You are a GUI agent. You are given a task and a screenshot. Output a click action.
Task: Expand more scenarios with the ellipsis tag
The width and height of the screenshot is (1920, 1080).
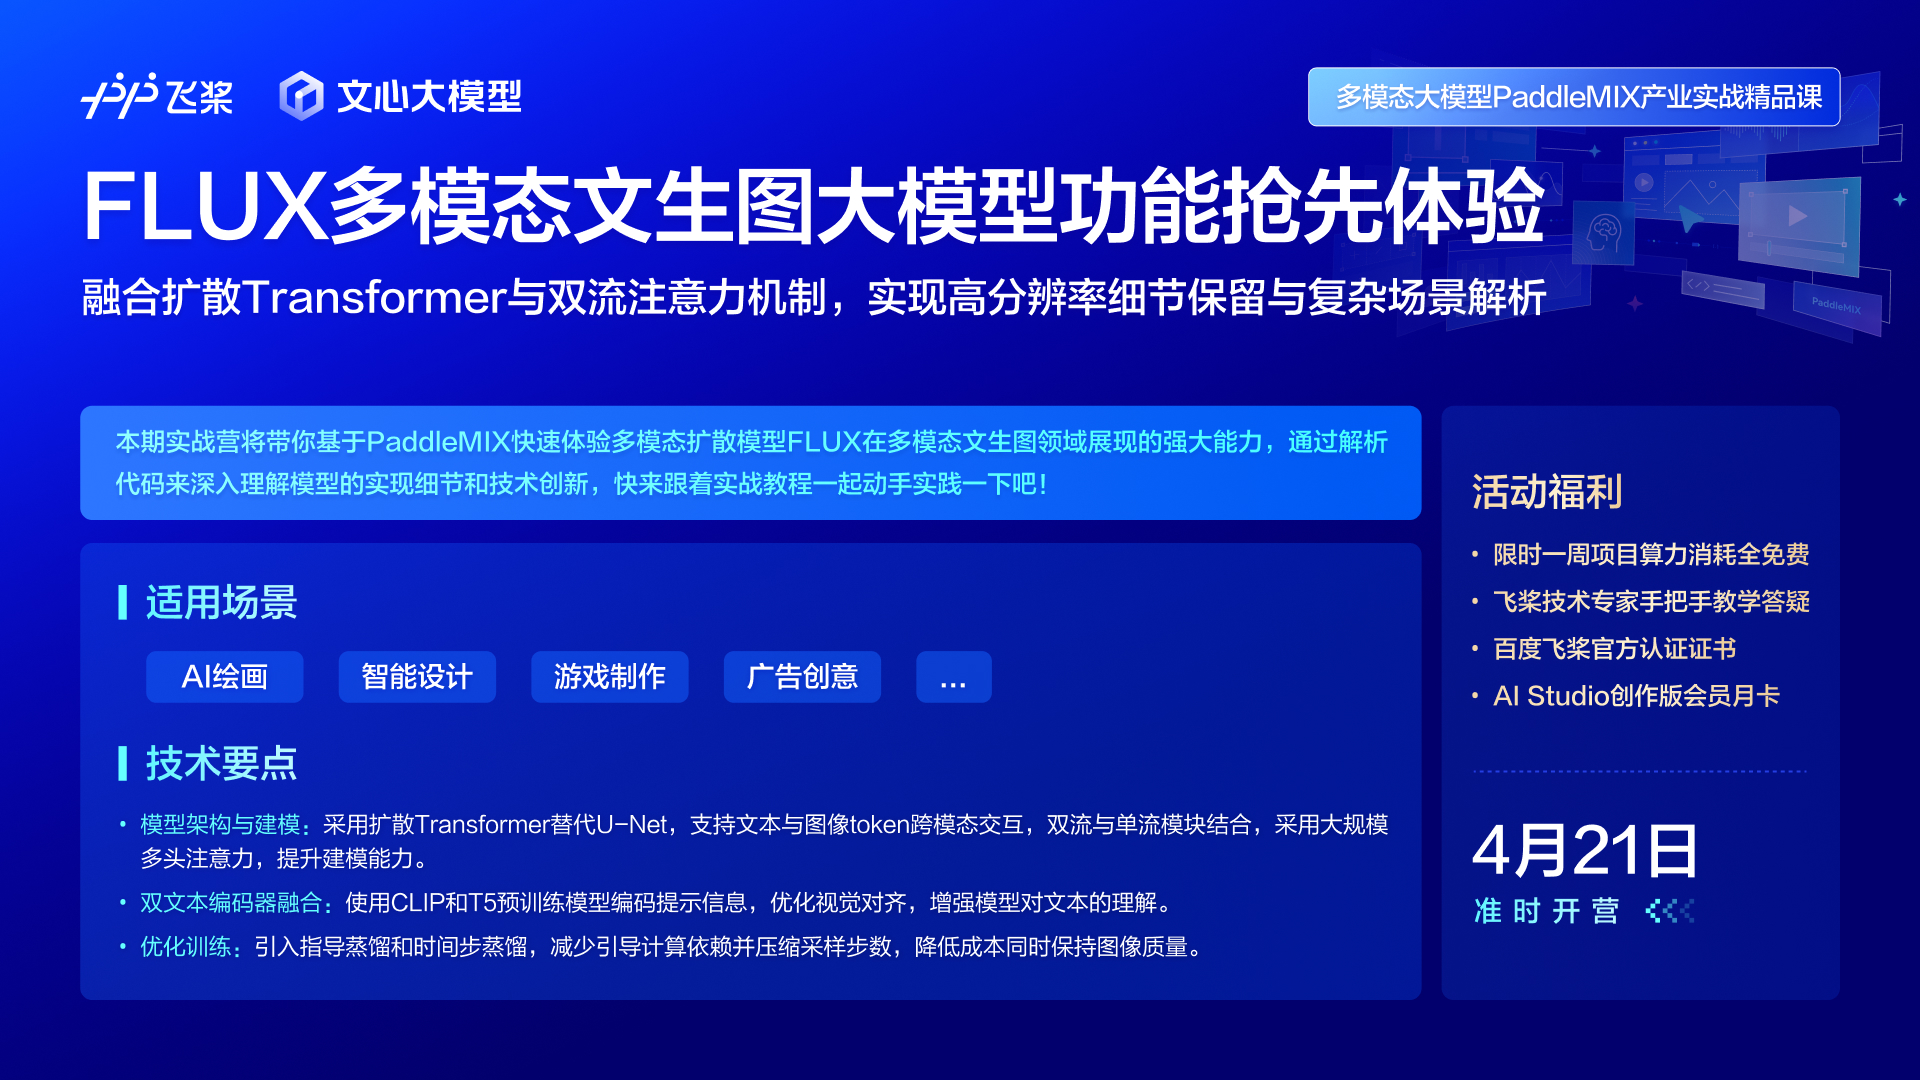[953, 677]
